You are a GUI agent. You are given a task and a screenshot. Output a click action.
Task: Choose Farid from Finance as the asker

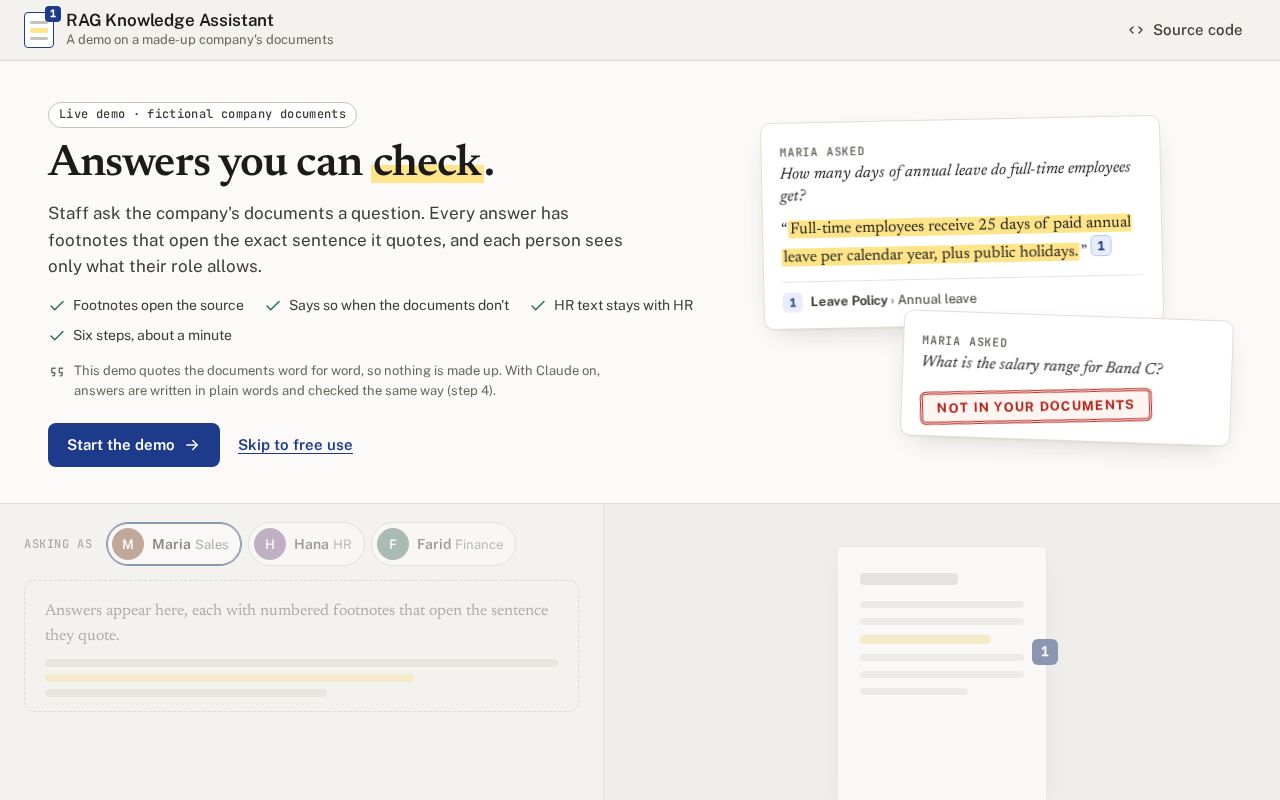click(x=443, y=544)
